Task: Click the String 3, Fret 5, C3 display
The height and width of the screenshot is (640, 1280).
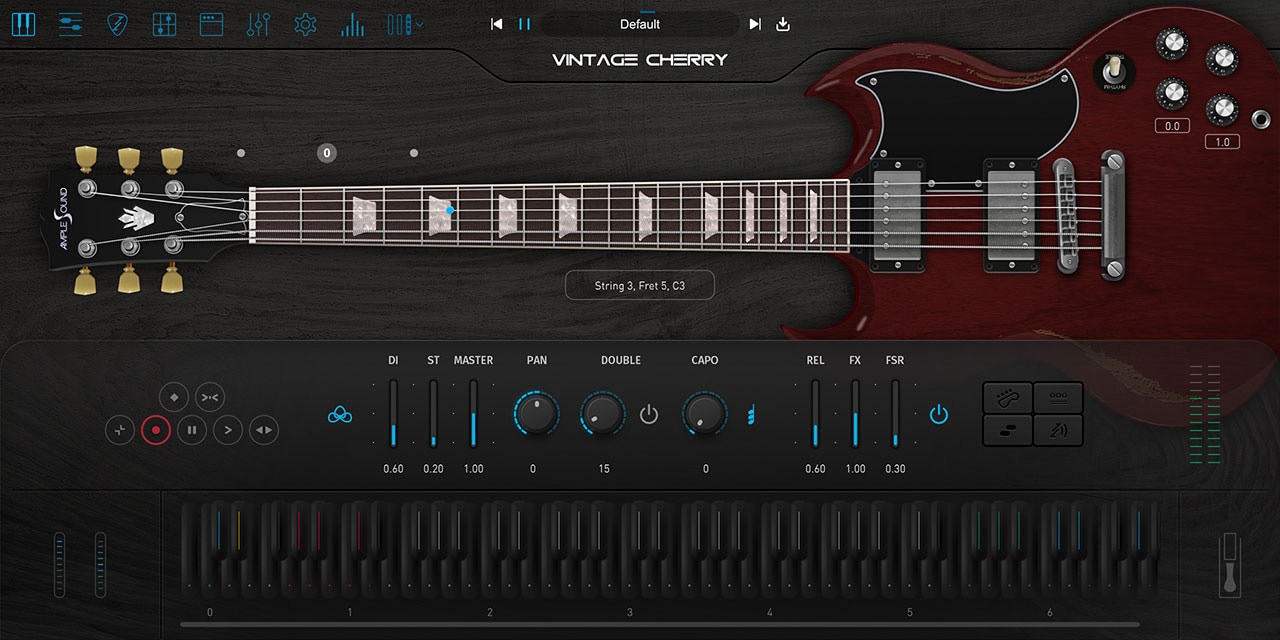Action: 640,286
